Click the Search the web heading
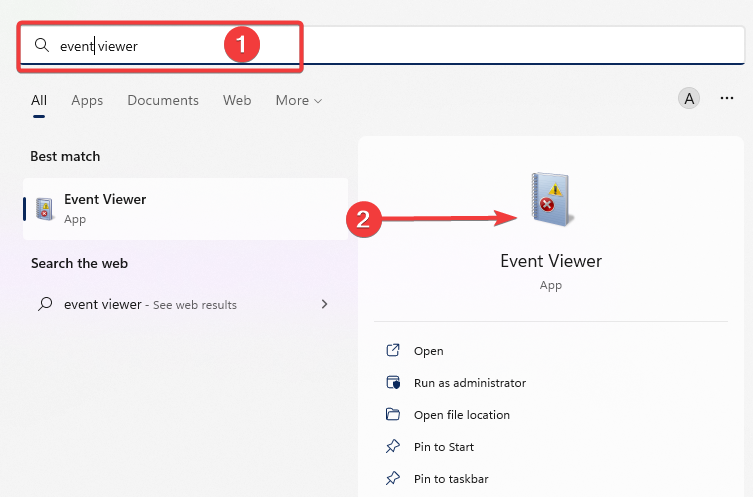Image resolution: width=753 pixels, height=497 pixels. point(80,263)
